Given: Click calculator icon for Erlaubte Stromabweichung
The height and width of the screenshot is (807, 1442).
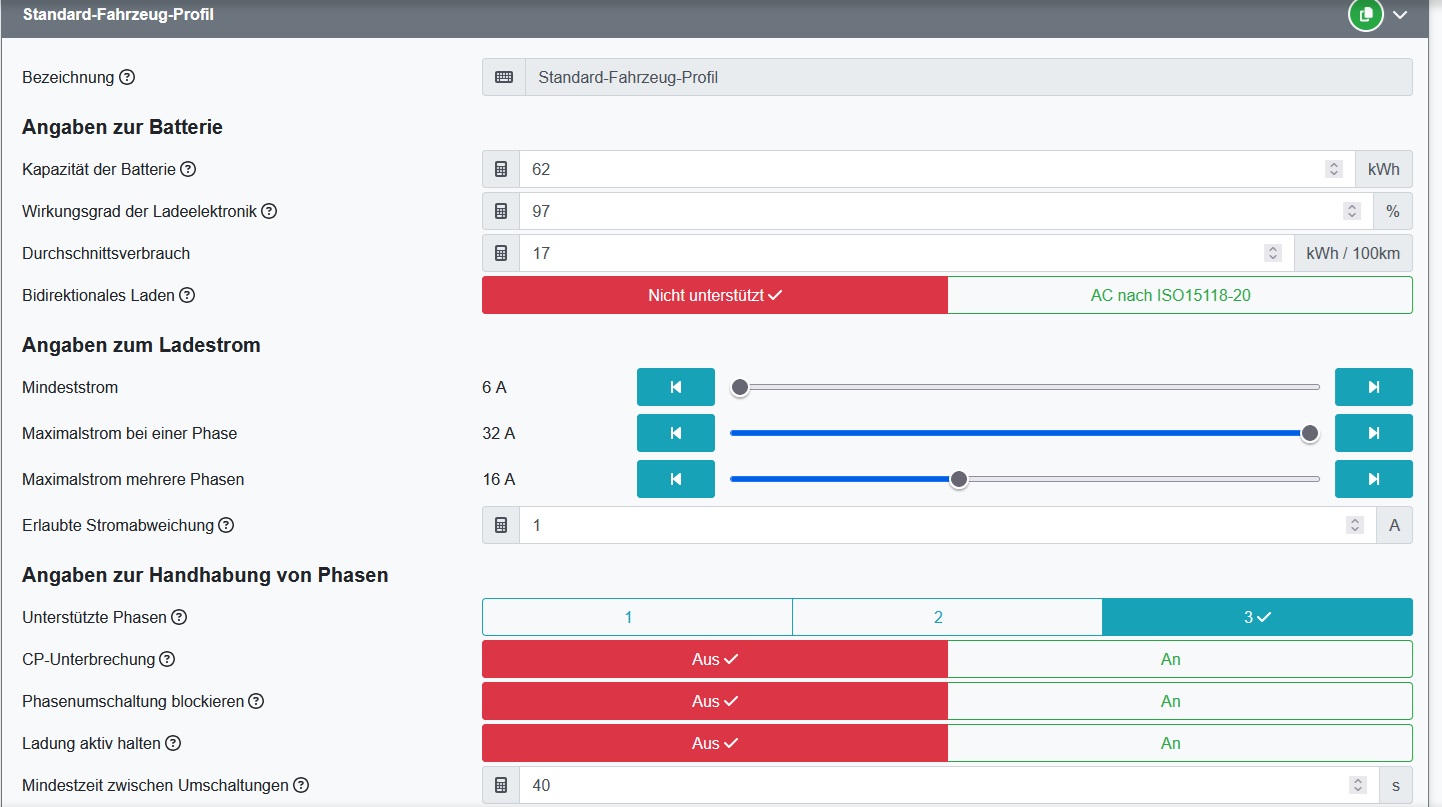Looking at the screenshot, I should 501,525.
